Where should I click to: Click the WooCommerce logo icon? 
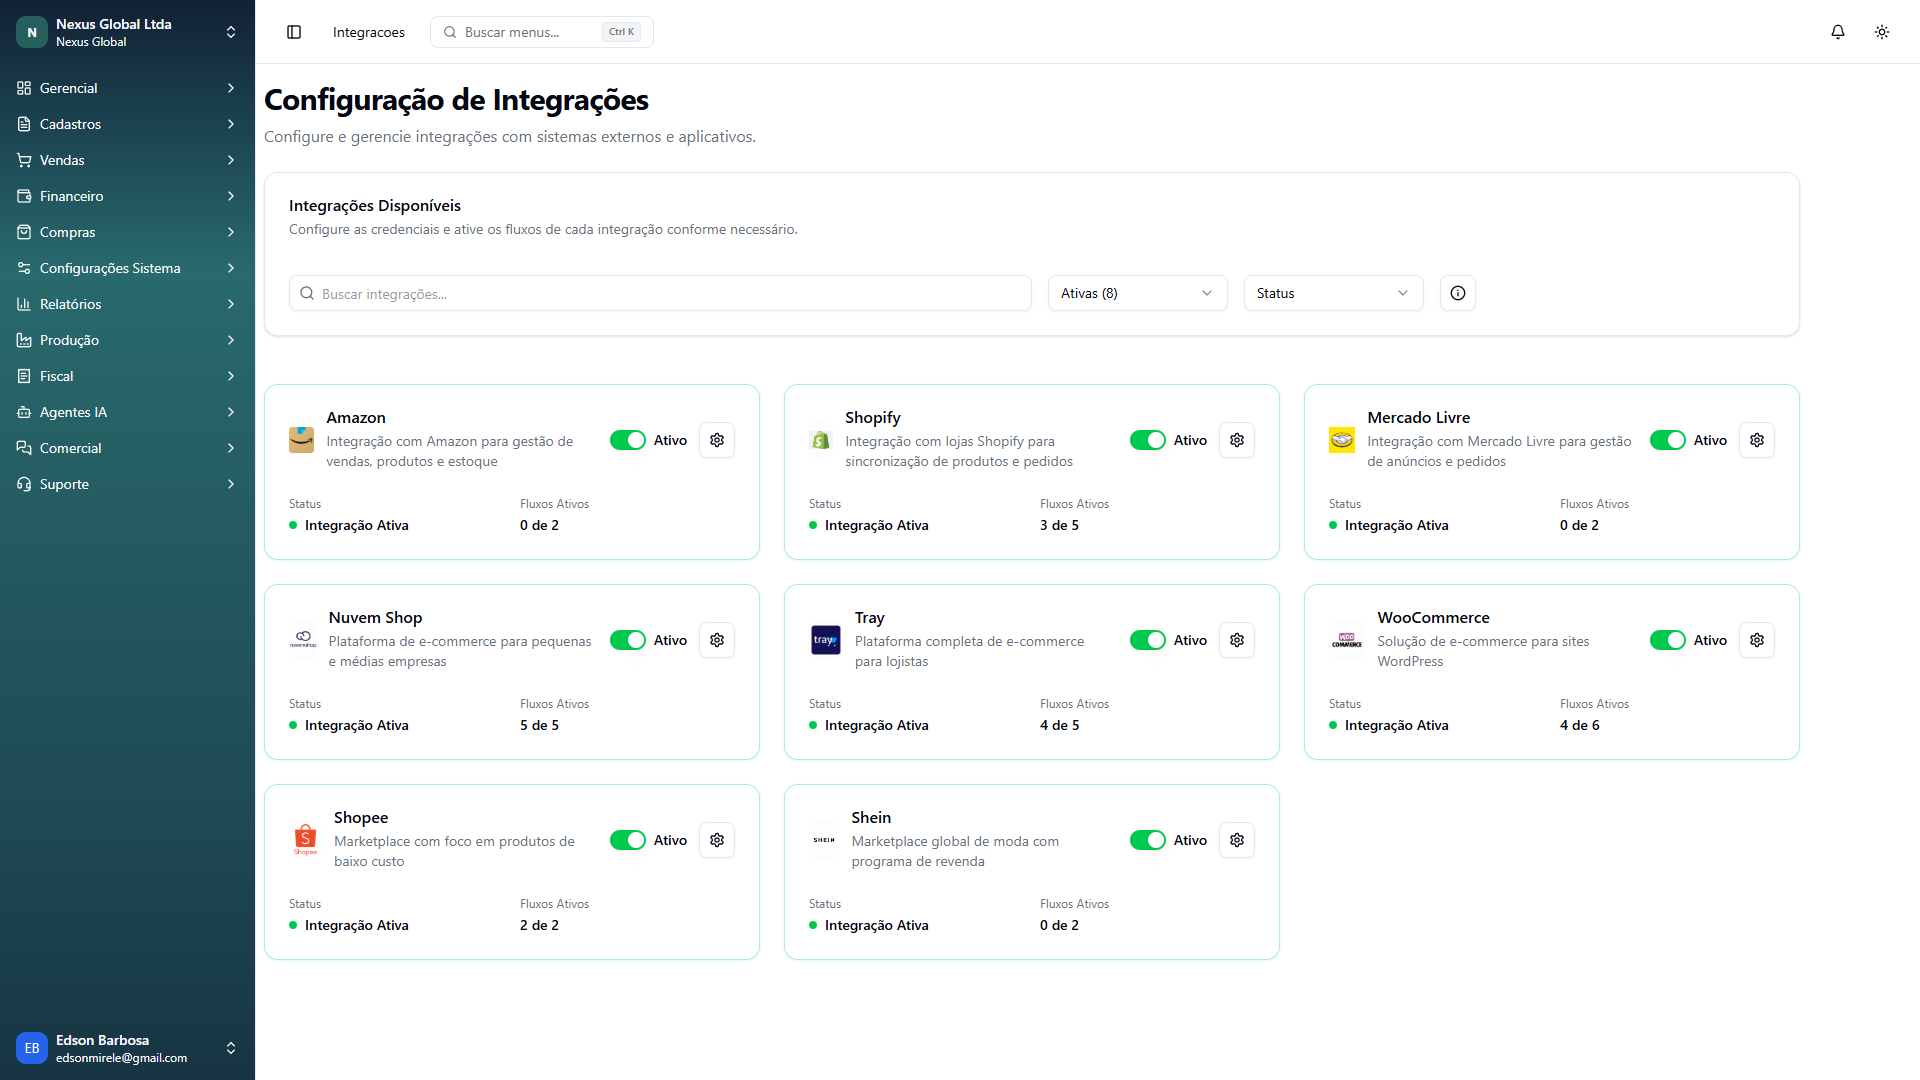point(1347,640)
